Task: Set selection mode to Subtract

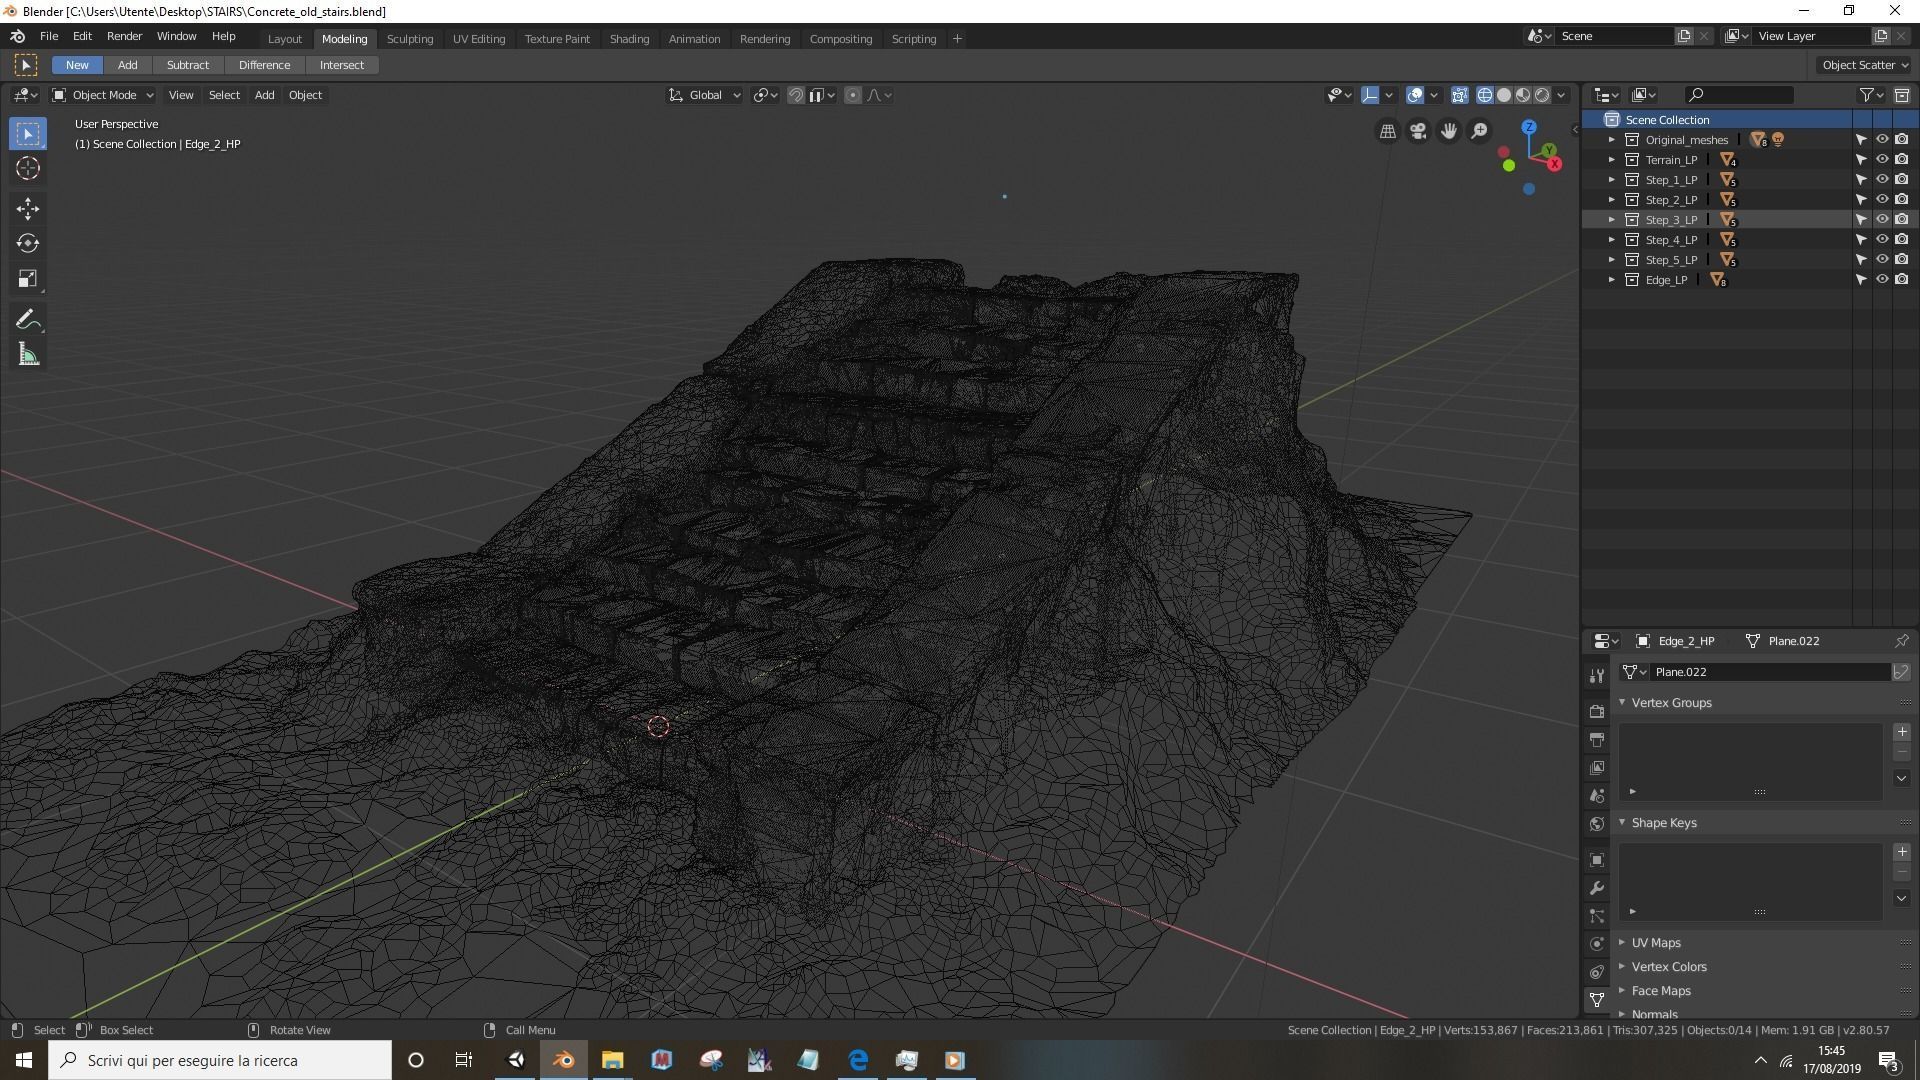Action: point(188,65)
